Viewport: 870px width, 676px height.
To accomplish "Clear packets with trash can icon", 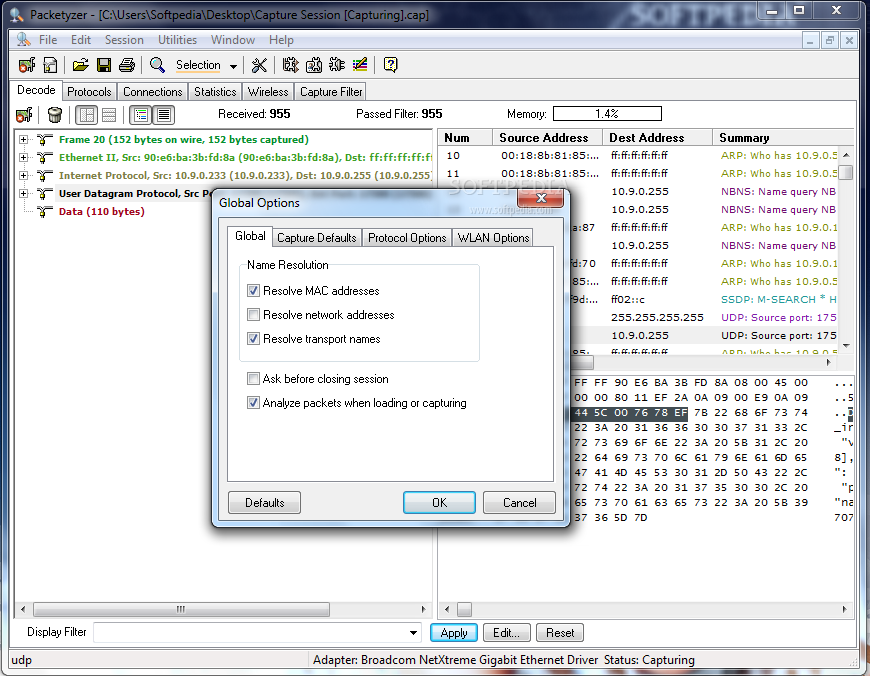I will point(54,115).
